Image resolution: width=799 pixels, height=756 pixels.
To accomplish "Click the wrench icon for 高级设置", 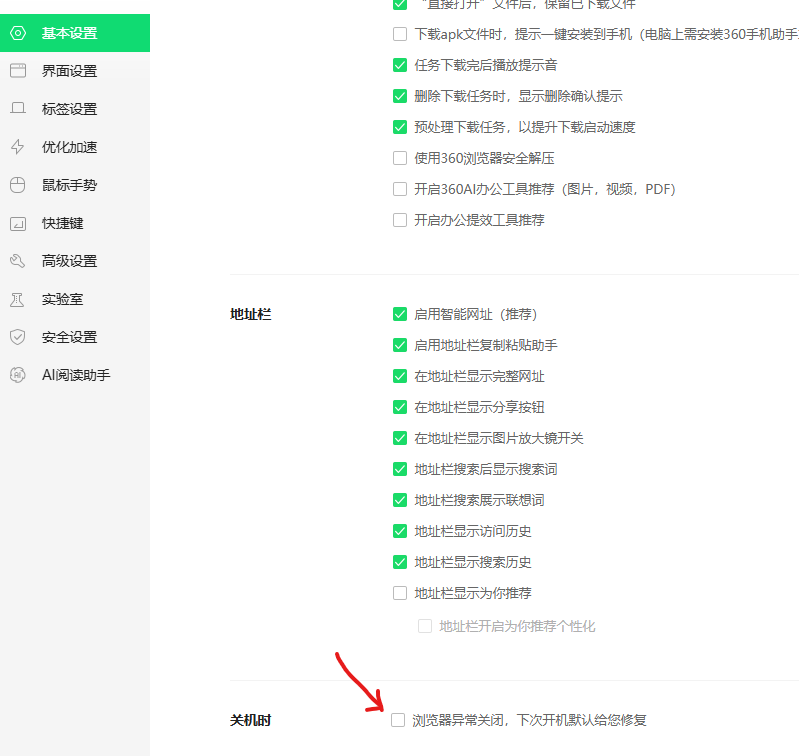I will coord(17,261).
